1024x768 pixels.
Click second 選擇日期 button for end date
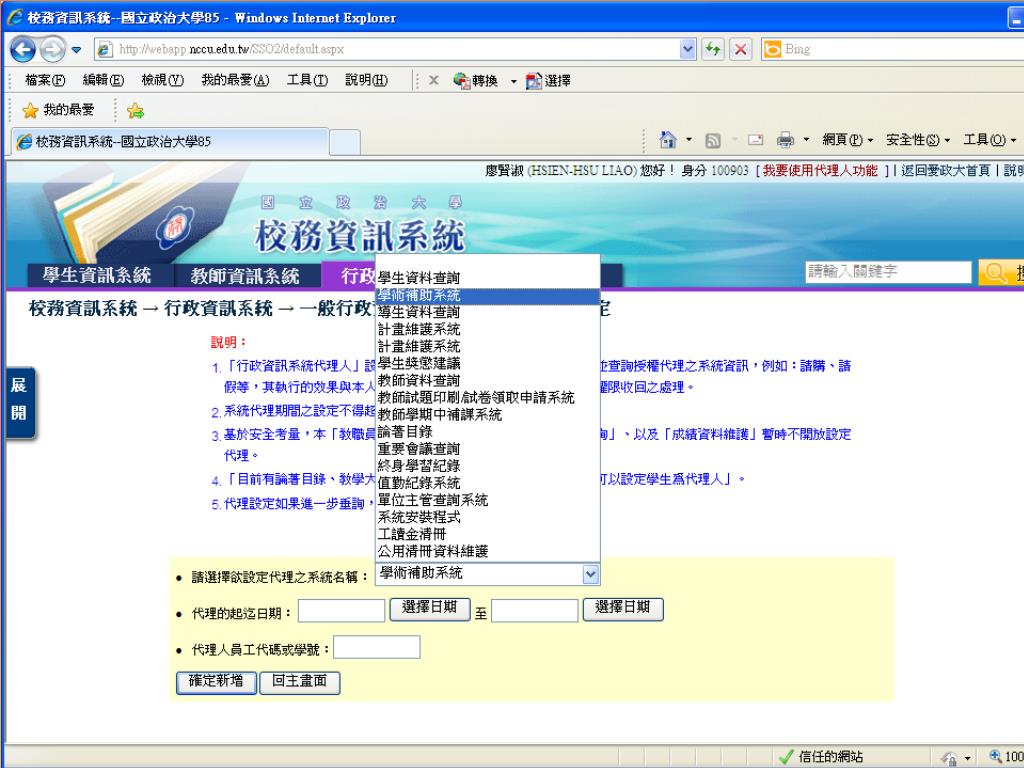(x=623, y=608)
